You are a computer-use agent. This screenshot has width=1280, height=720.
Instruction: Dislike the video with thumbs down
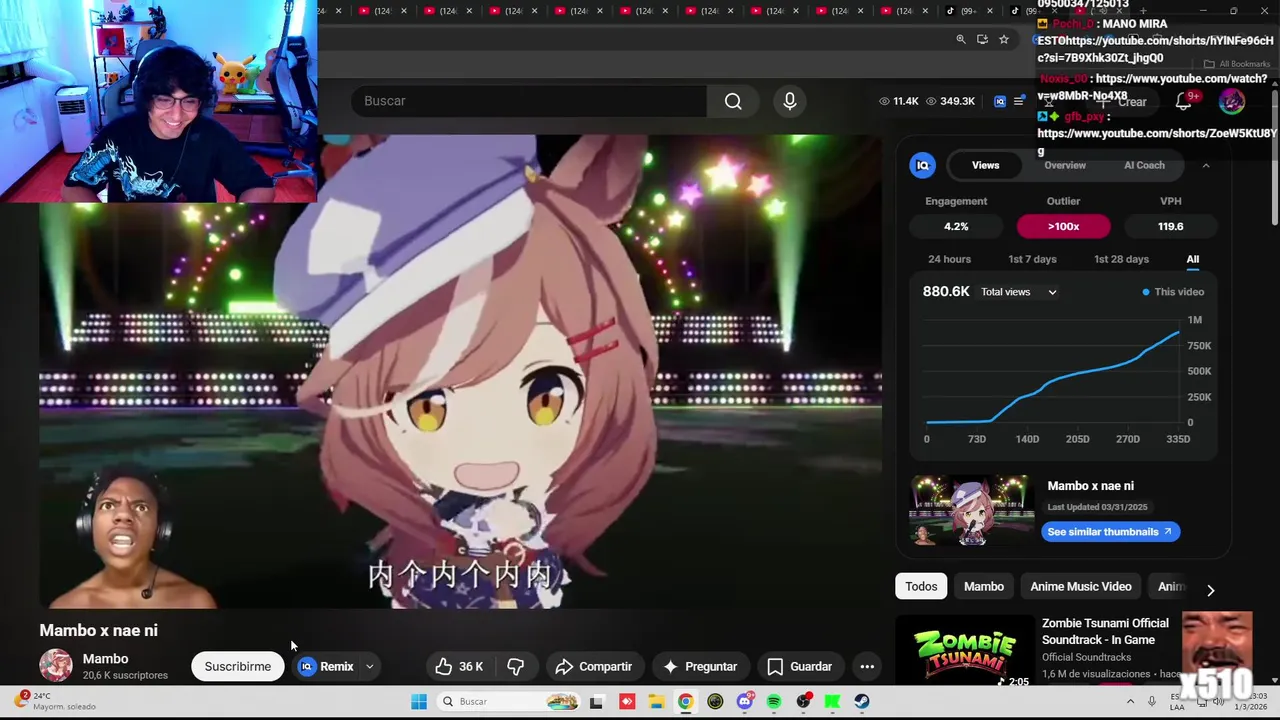[x=516, y=666]
